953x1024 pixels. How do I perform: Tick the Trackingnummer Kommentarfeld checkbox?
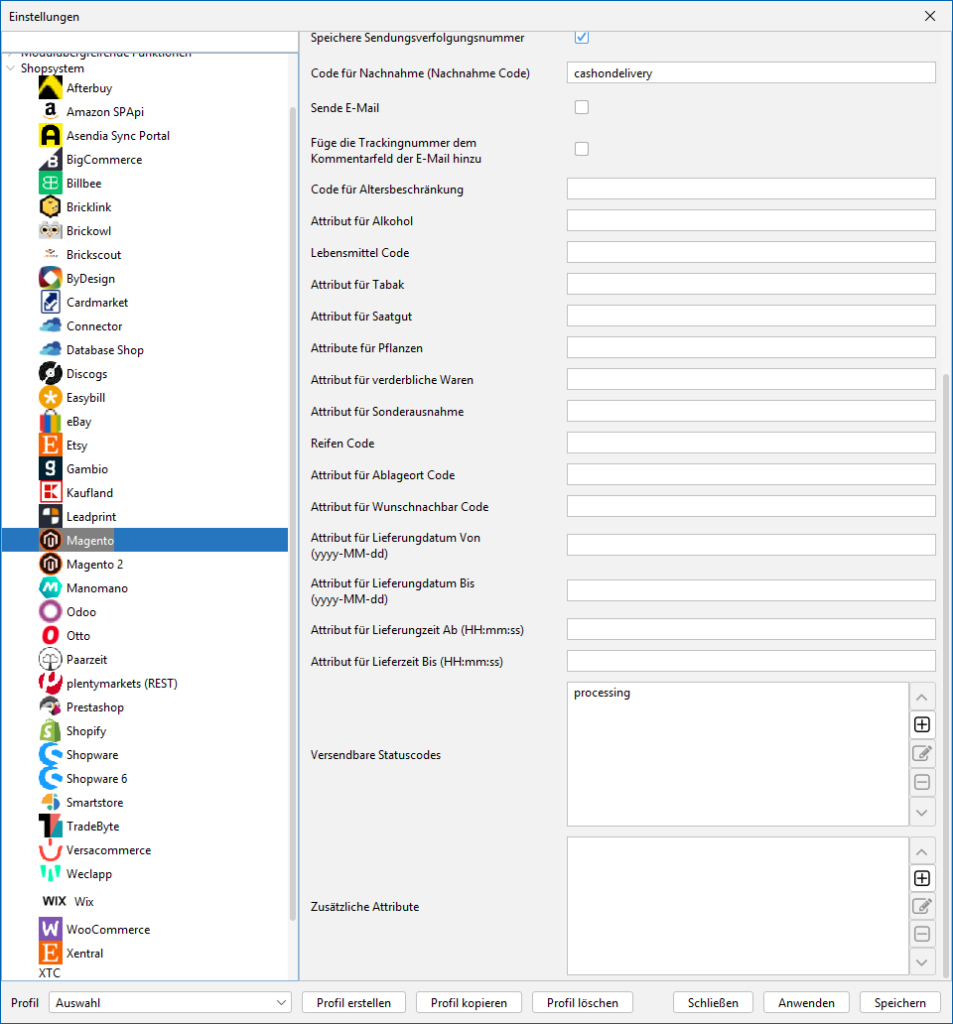pos(581,149)
